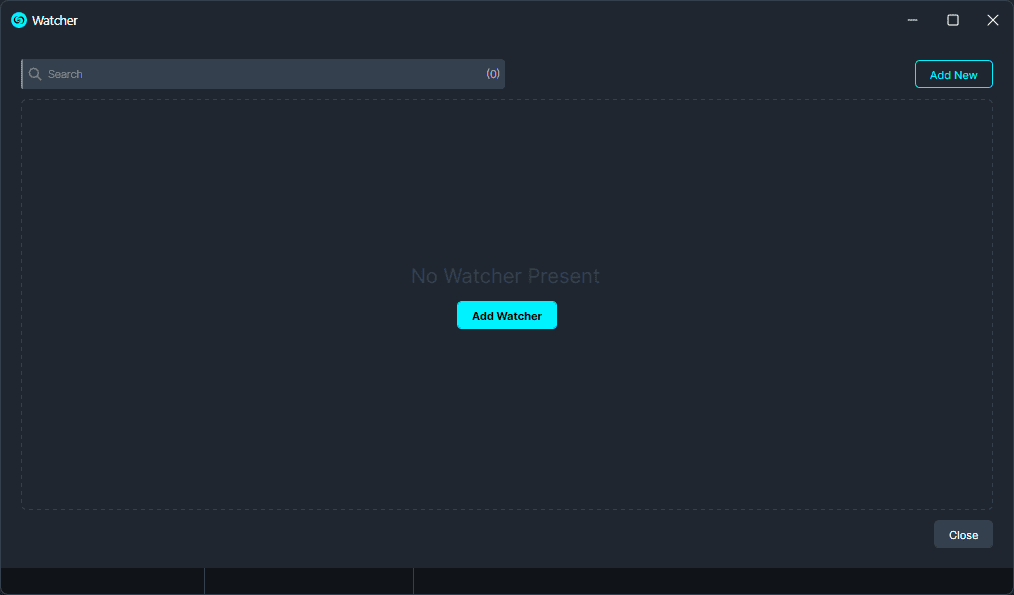
Task: Click the second vertical divider in status bar
Action: tap(413, 581)
